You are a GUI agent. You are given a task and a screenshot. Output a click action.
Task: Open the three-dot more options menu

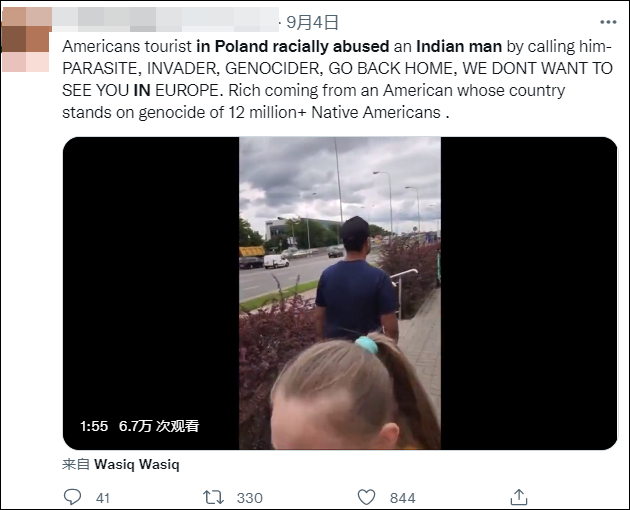pos(608,22)
